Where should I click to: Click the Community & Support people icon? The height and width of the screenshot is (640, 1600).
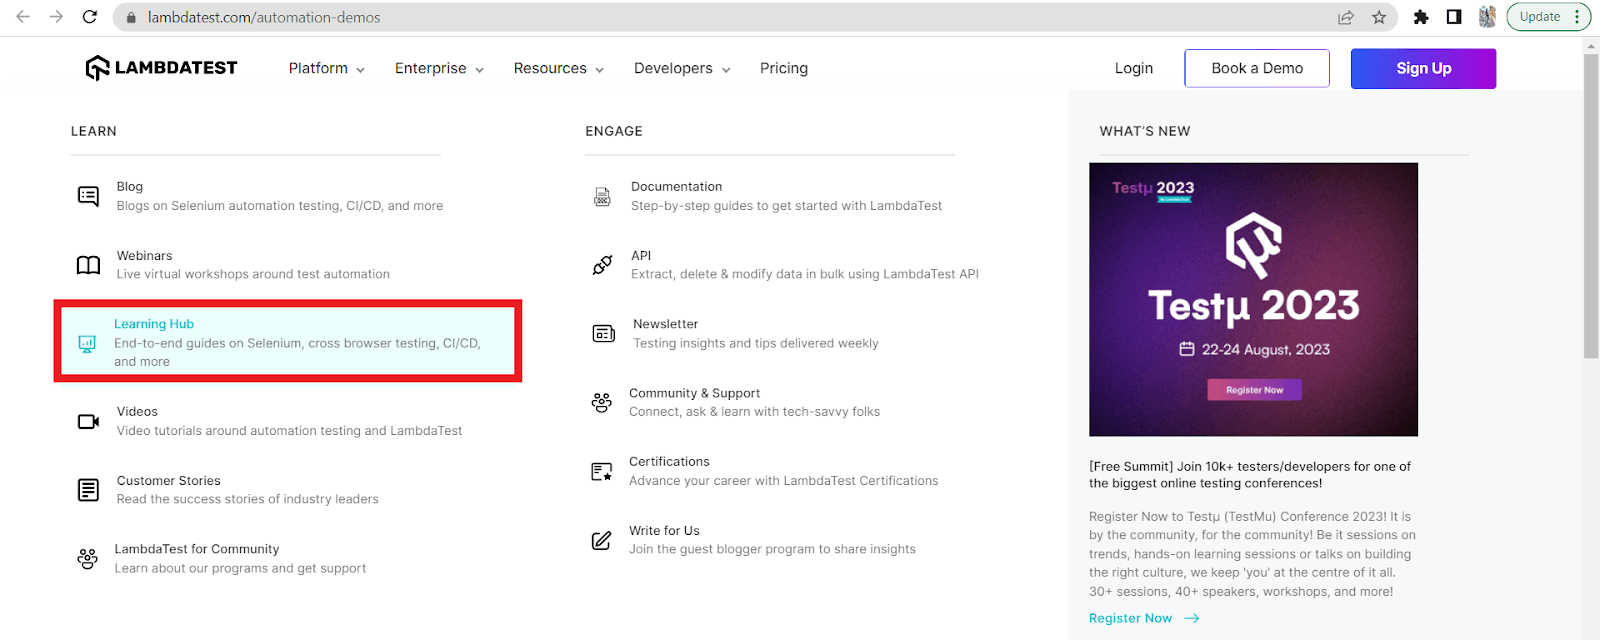601,402
